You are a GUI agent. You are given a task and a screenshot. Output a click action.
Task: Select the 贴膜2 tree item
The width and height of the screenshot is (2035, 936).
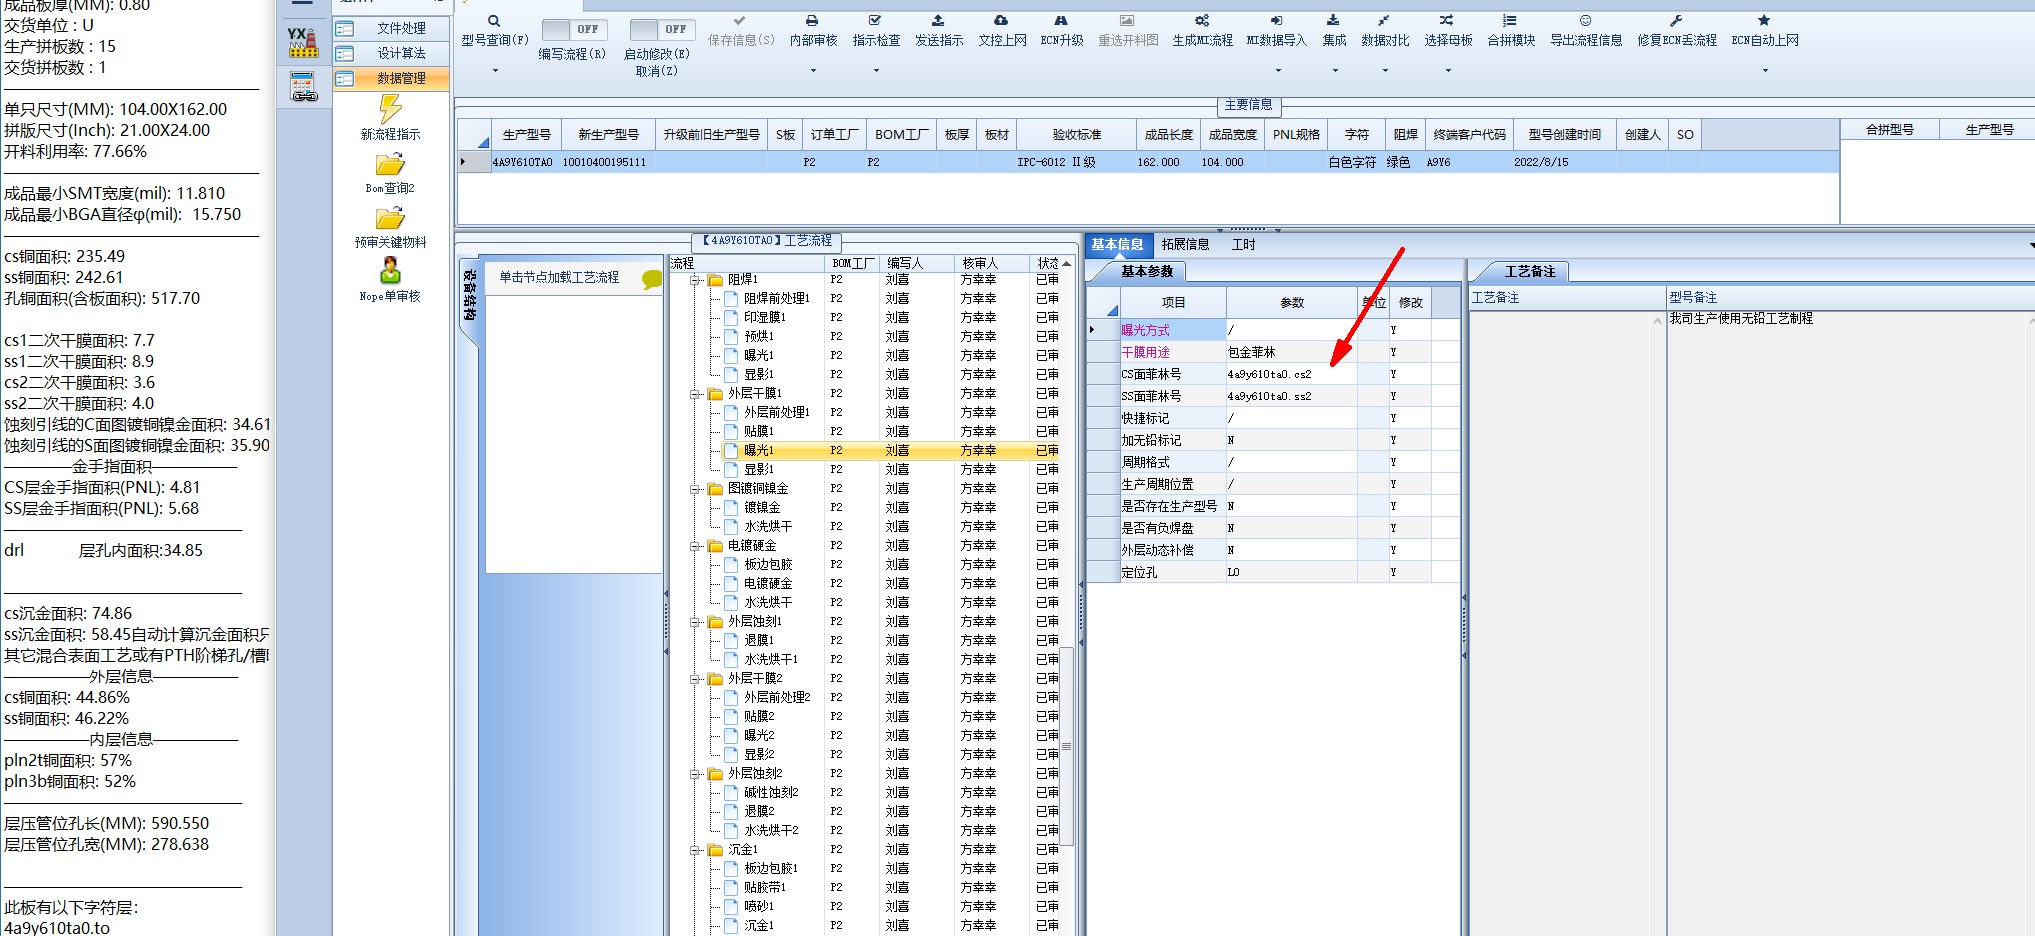[759, 717]
